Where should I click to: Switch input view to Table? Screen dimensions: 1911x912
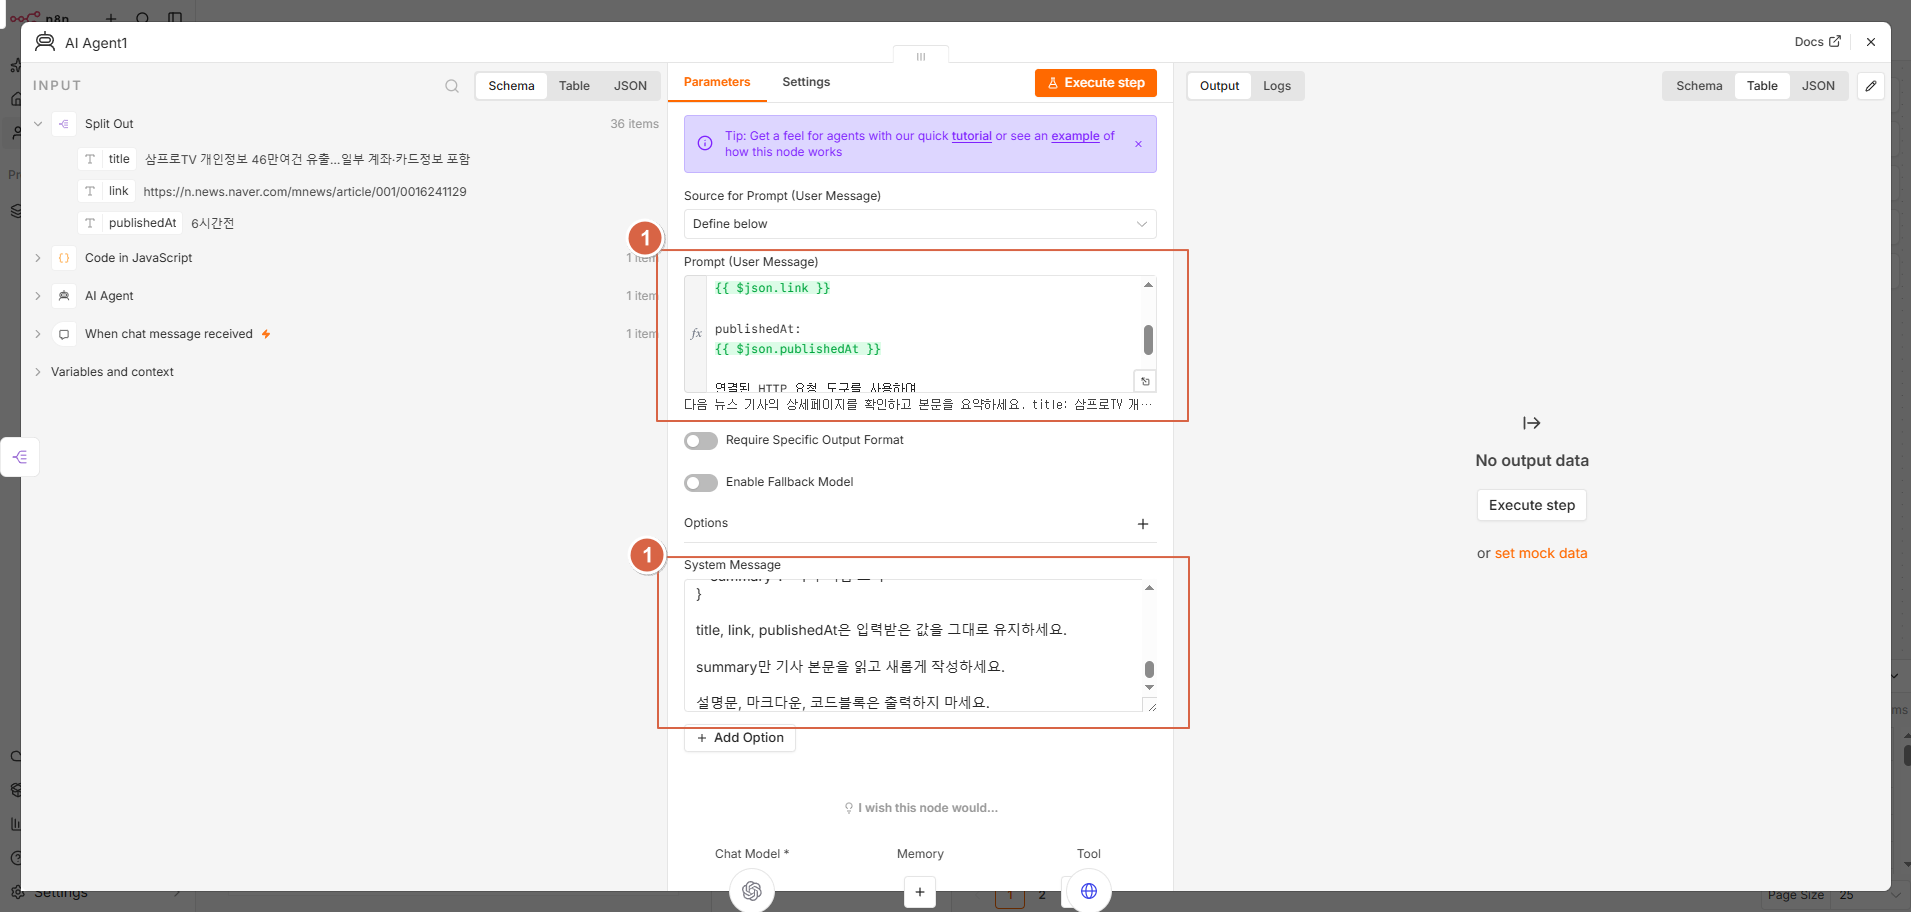tap(574, 86)
